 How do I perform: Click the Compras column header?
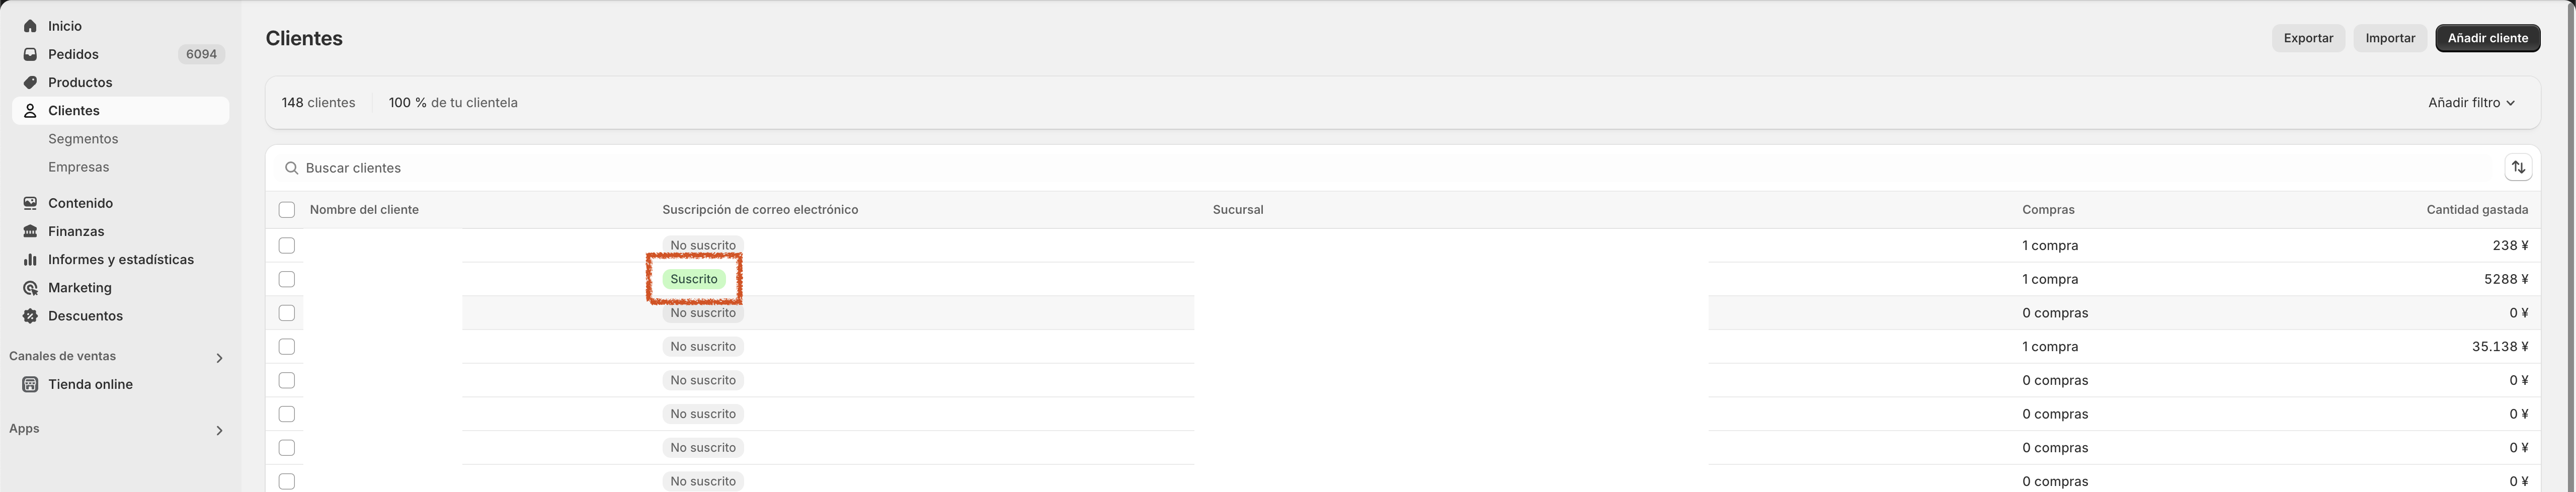click(x=2048, y=210)
